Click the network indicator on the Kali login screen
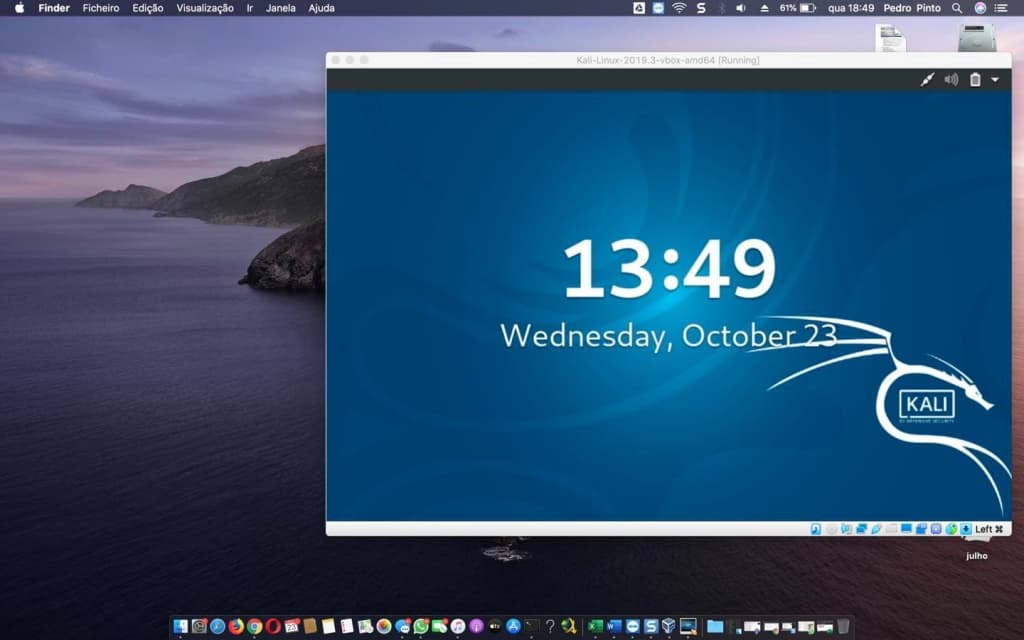 click(928, 79)
